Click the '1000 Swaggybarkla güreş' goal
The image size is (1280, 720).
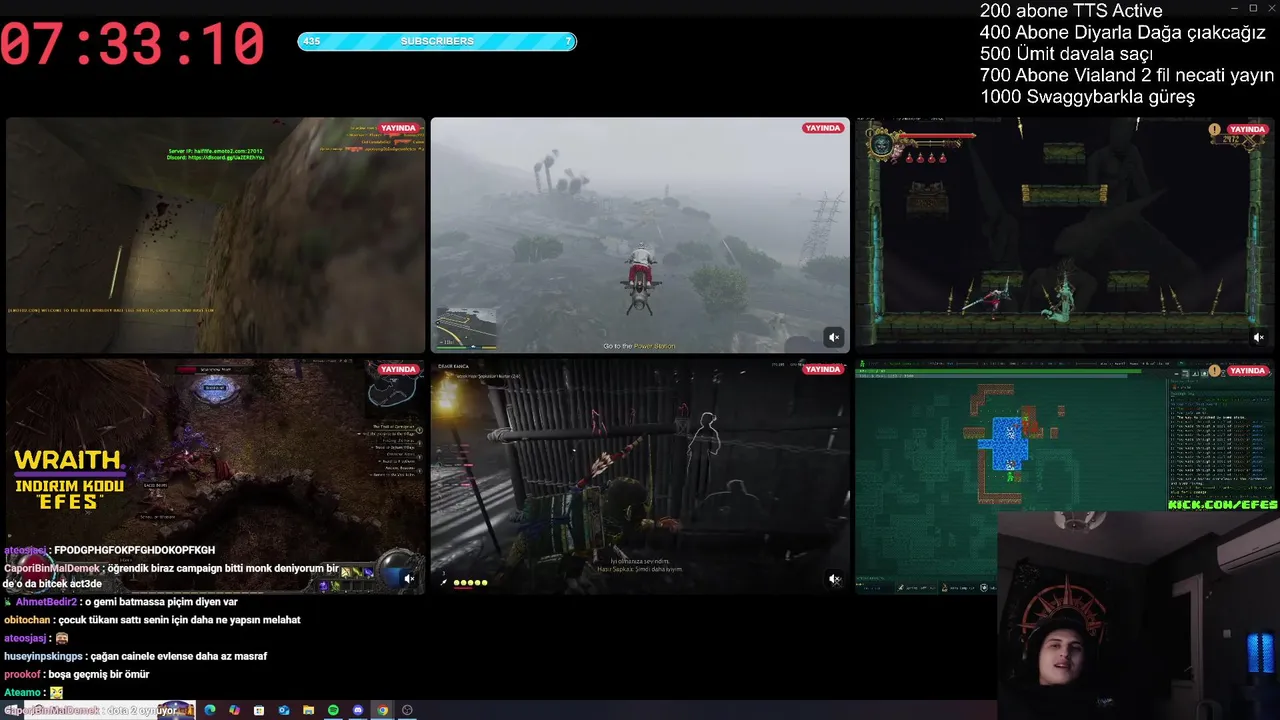click(x=1087, y=97)
